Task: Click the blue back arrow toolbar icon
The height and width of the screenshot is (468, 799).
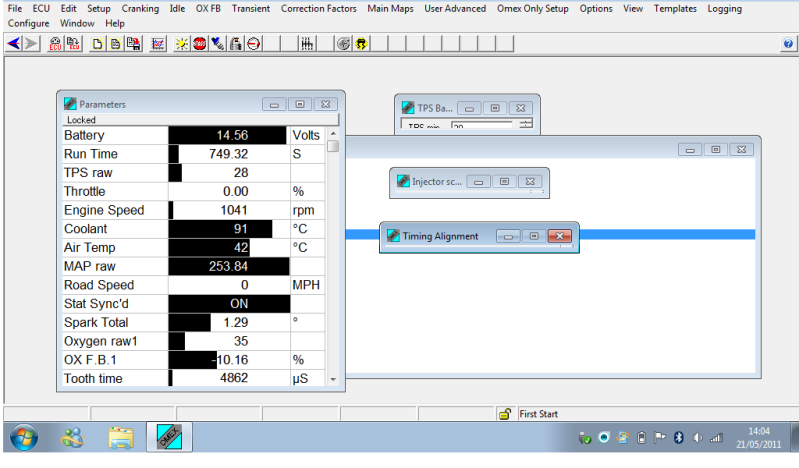Action: click(14, 44)
